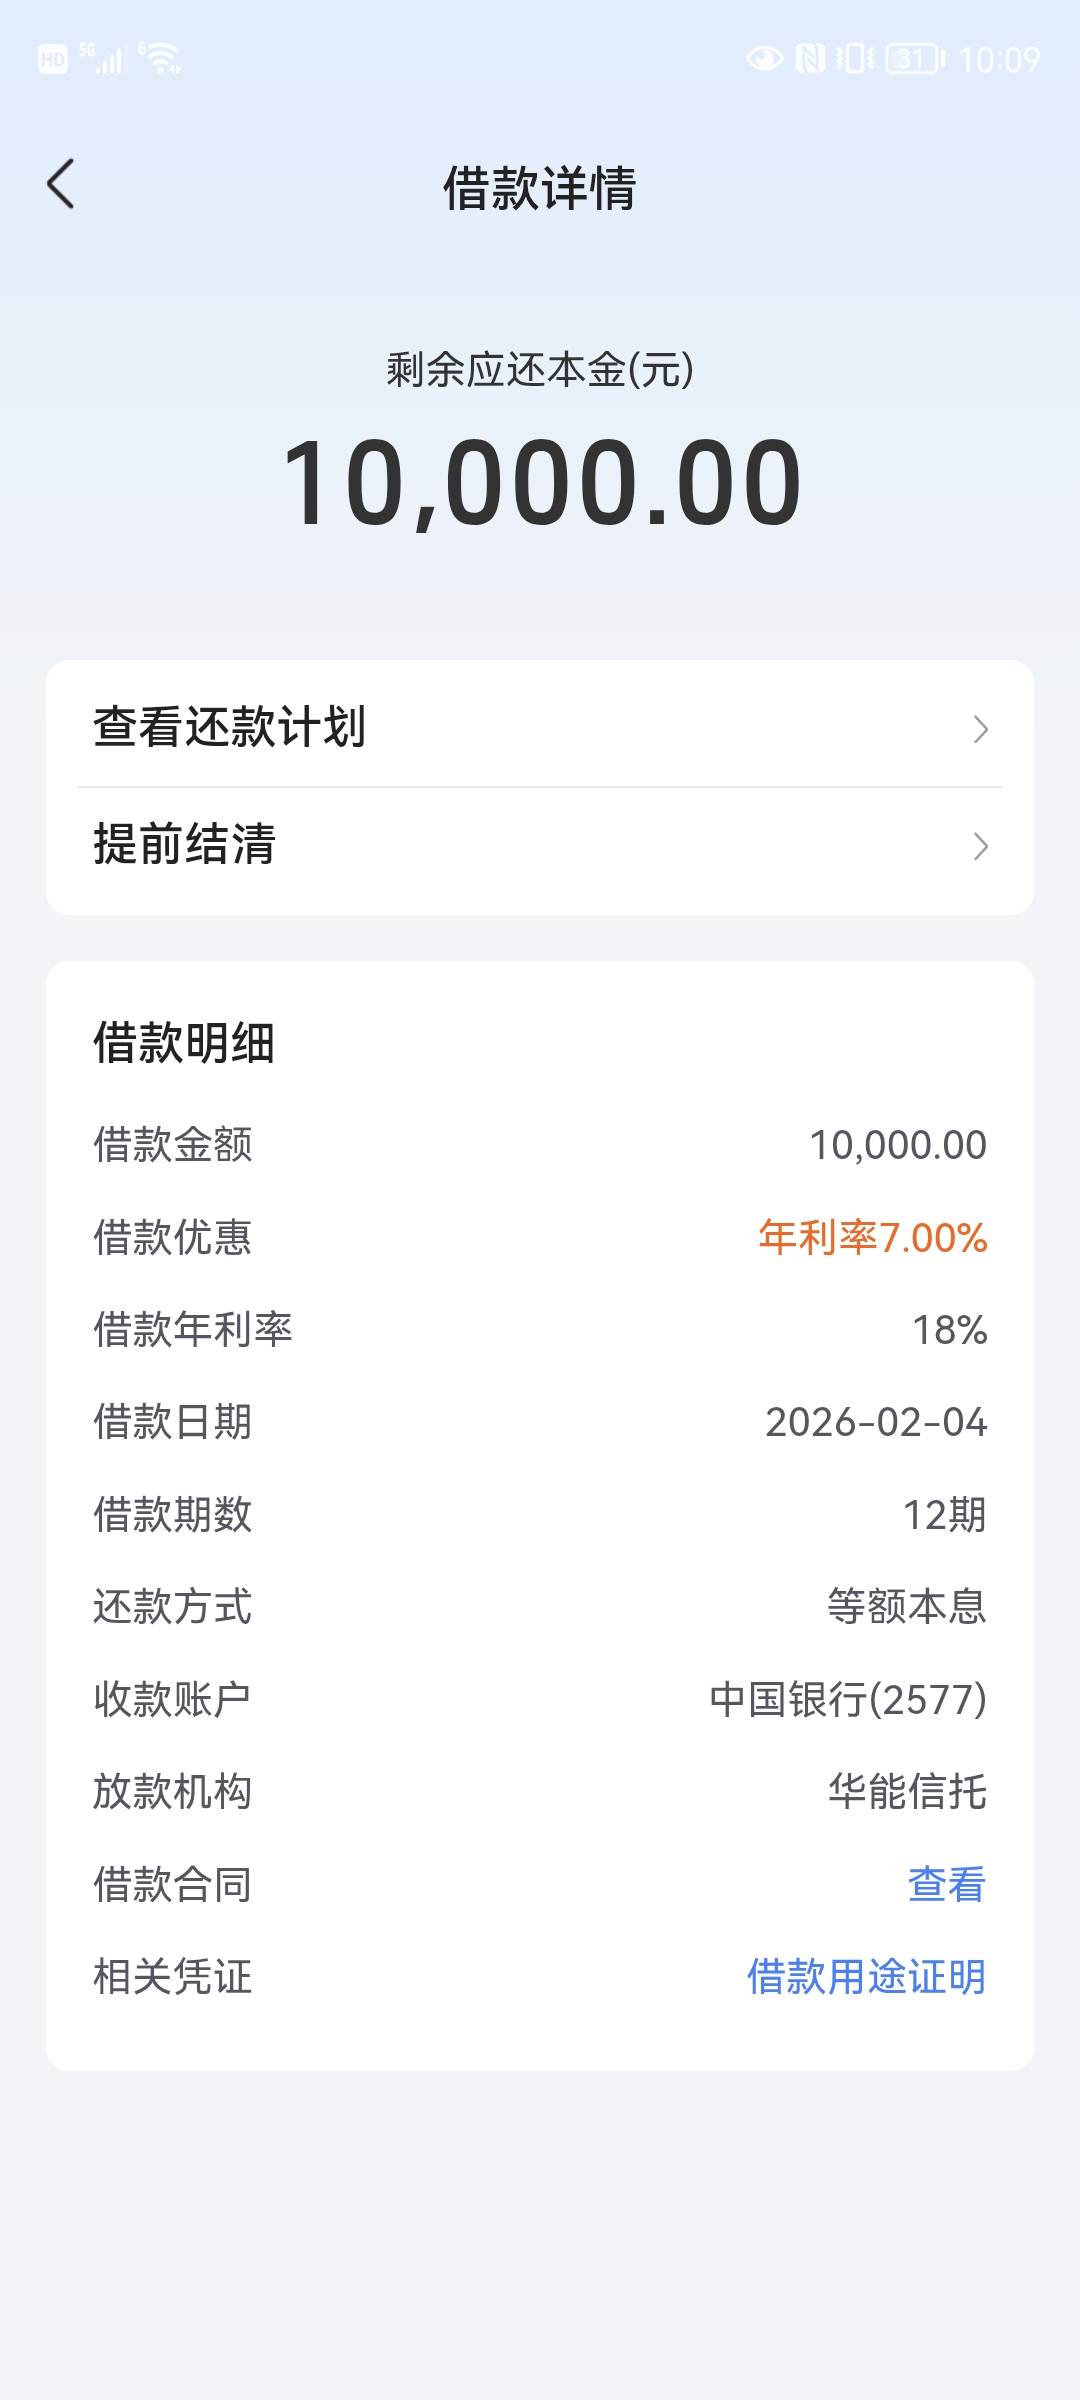Expand chevron next to 查看还款计划
Viewport: 1080px width, 2400px height.
(x=980, y=729)
